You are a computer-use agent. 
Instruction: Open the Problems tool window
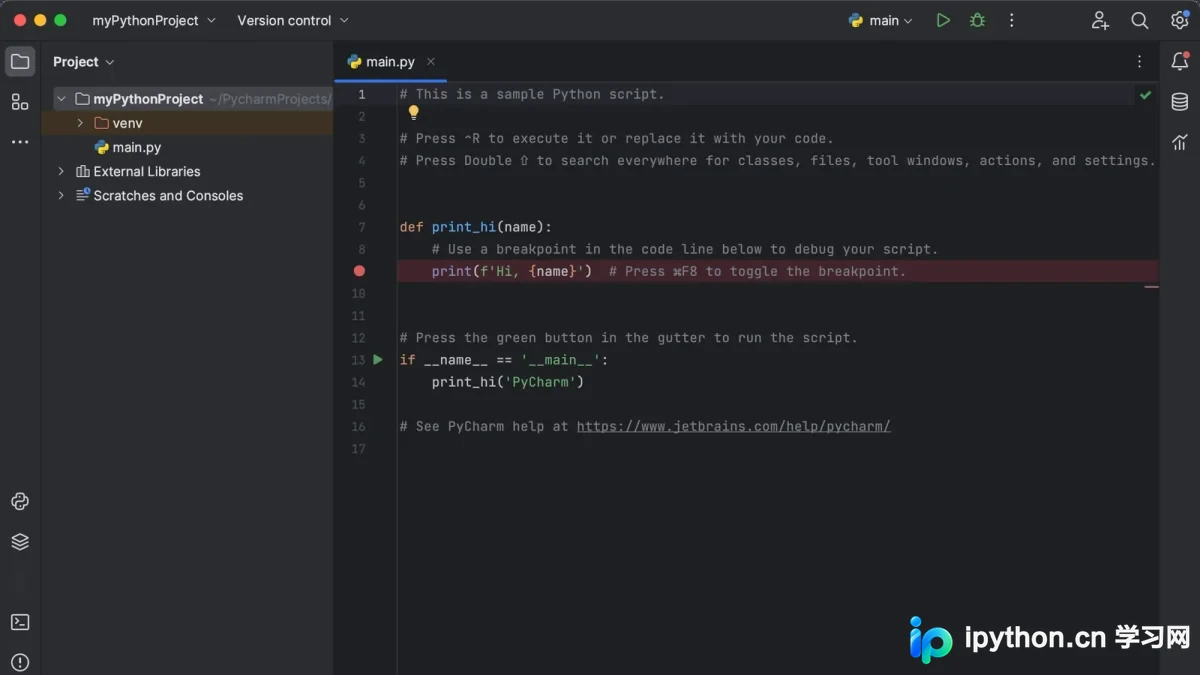tap(20, 662)
